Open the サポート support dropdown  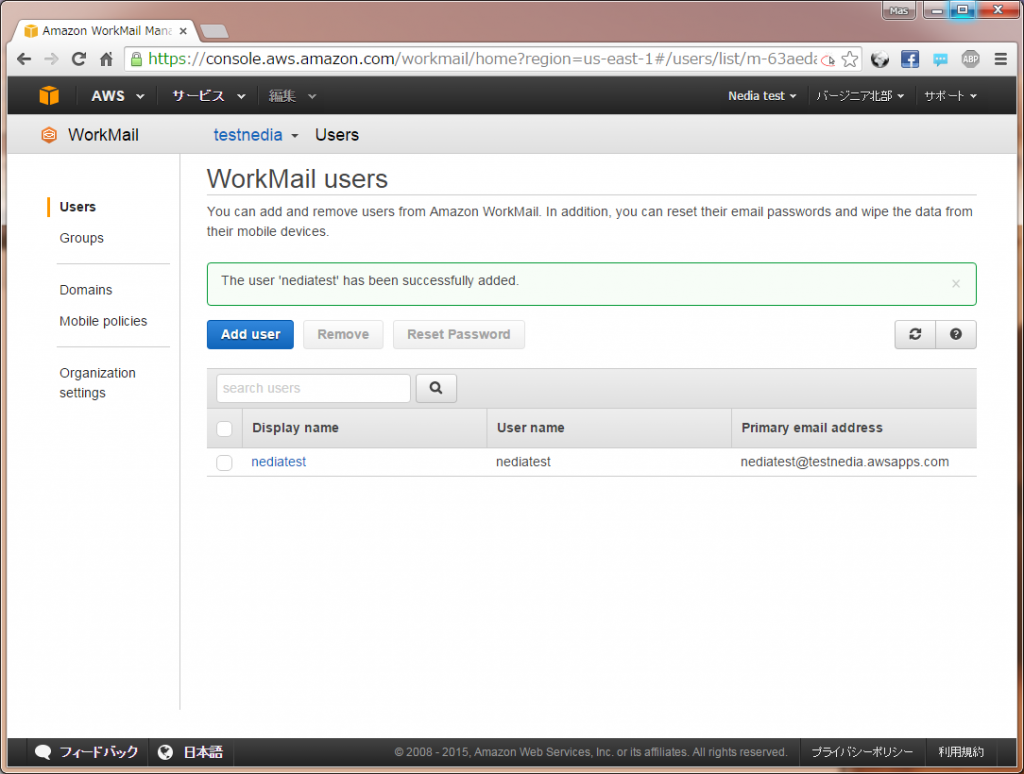point(950,95)
